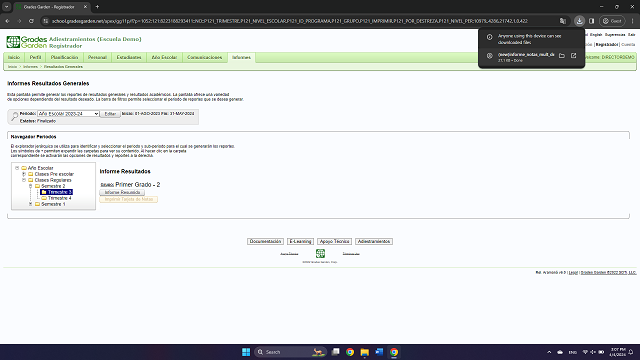Click Imprimir Tarjeta de Notas button
The image size is (640, 360).
click(x=129, y=199)
